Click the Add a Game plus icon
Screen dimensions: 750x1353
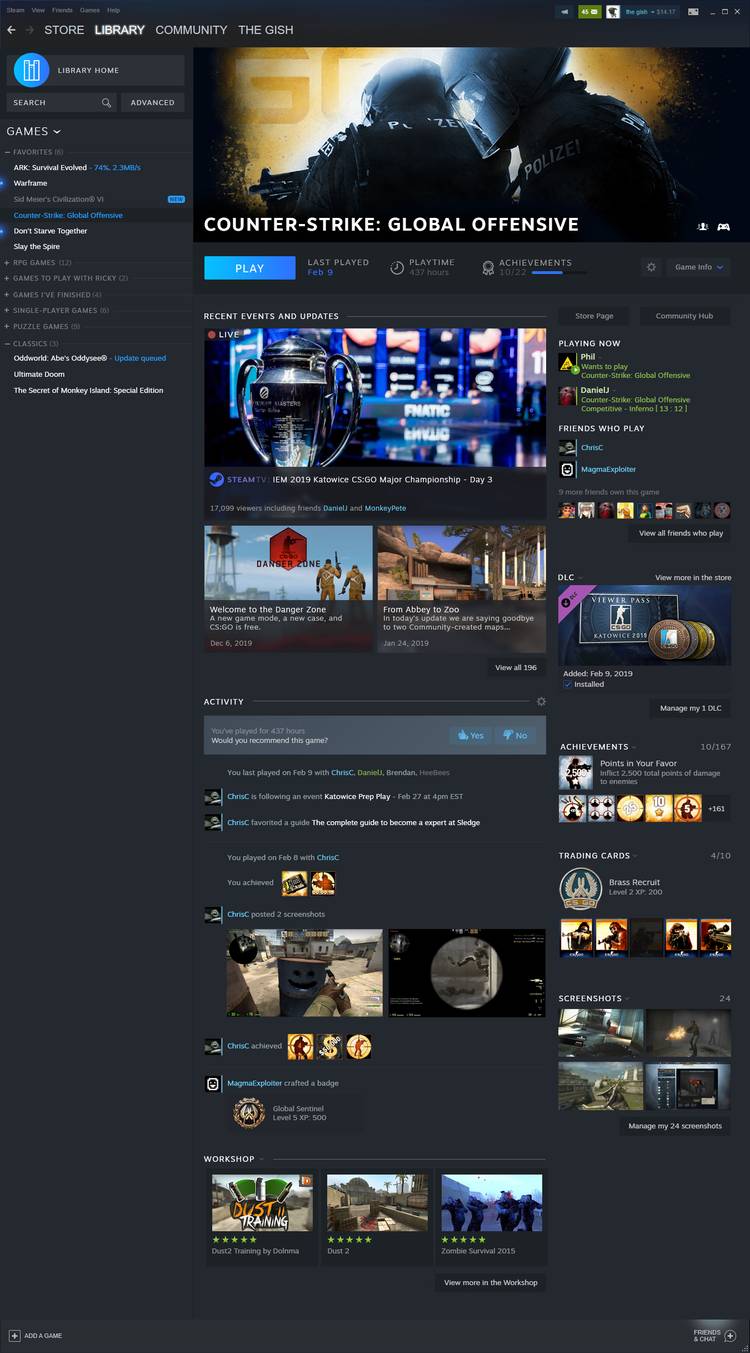(14, 1335)
